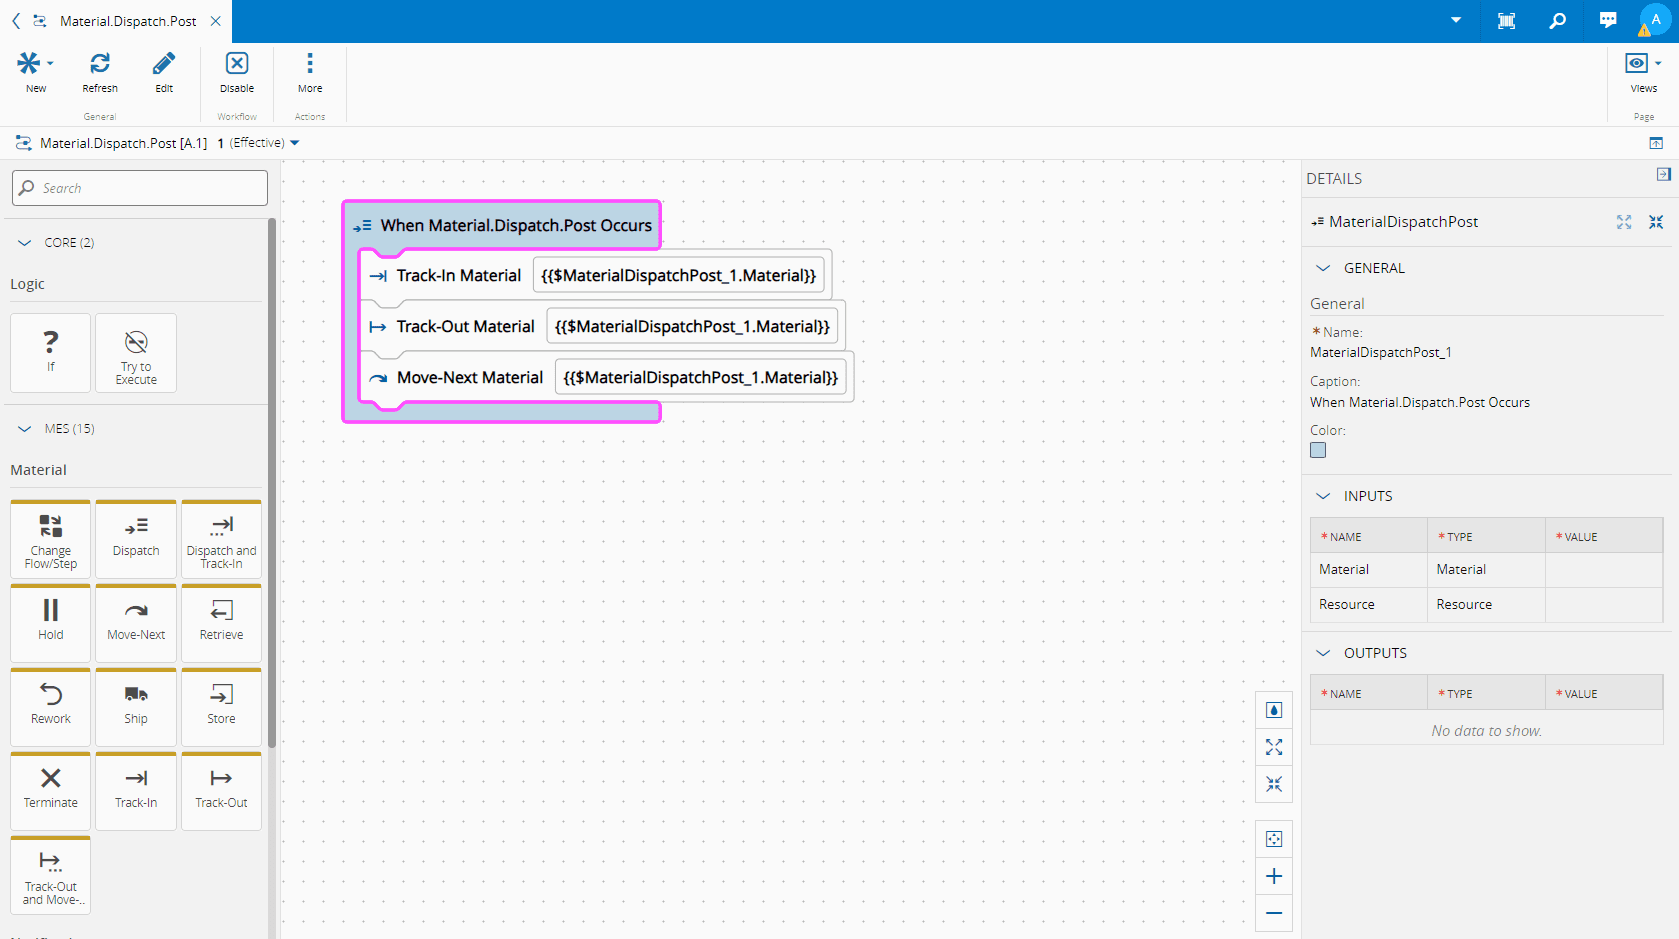Select the Hold material block
The height and width of the screenshot is (939, 1679).
[x=51, y=621]
